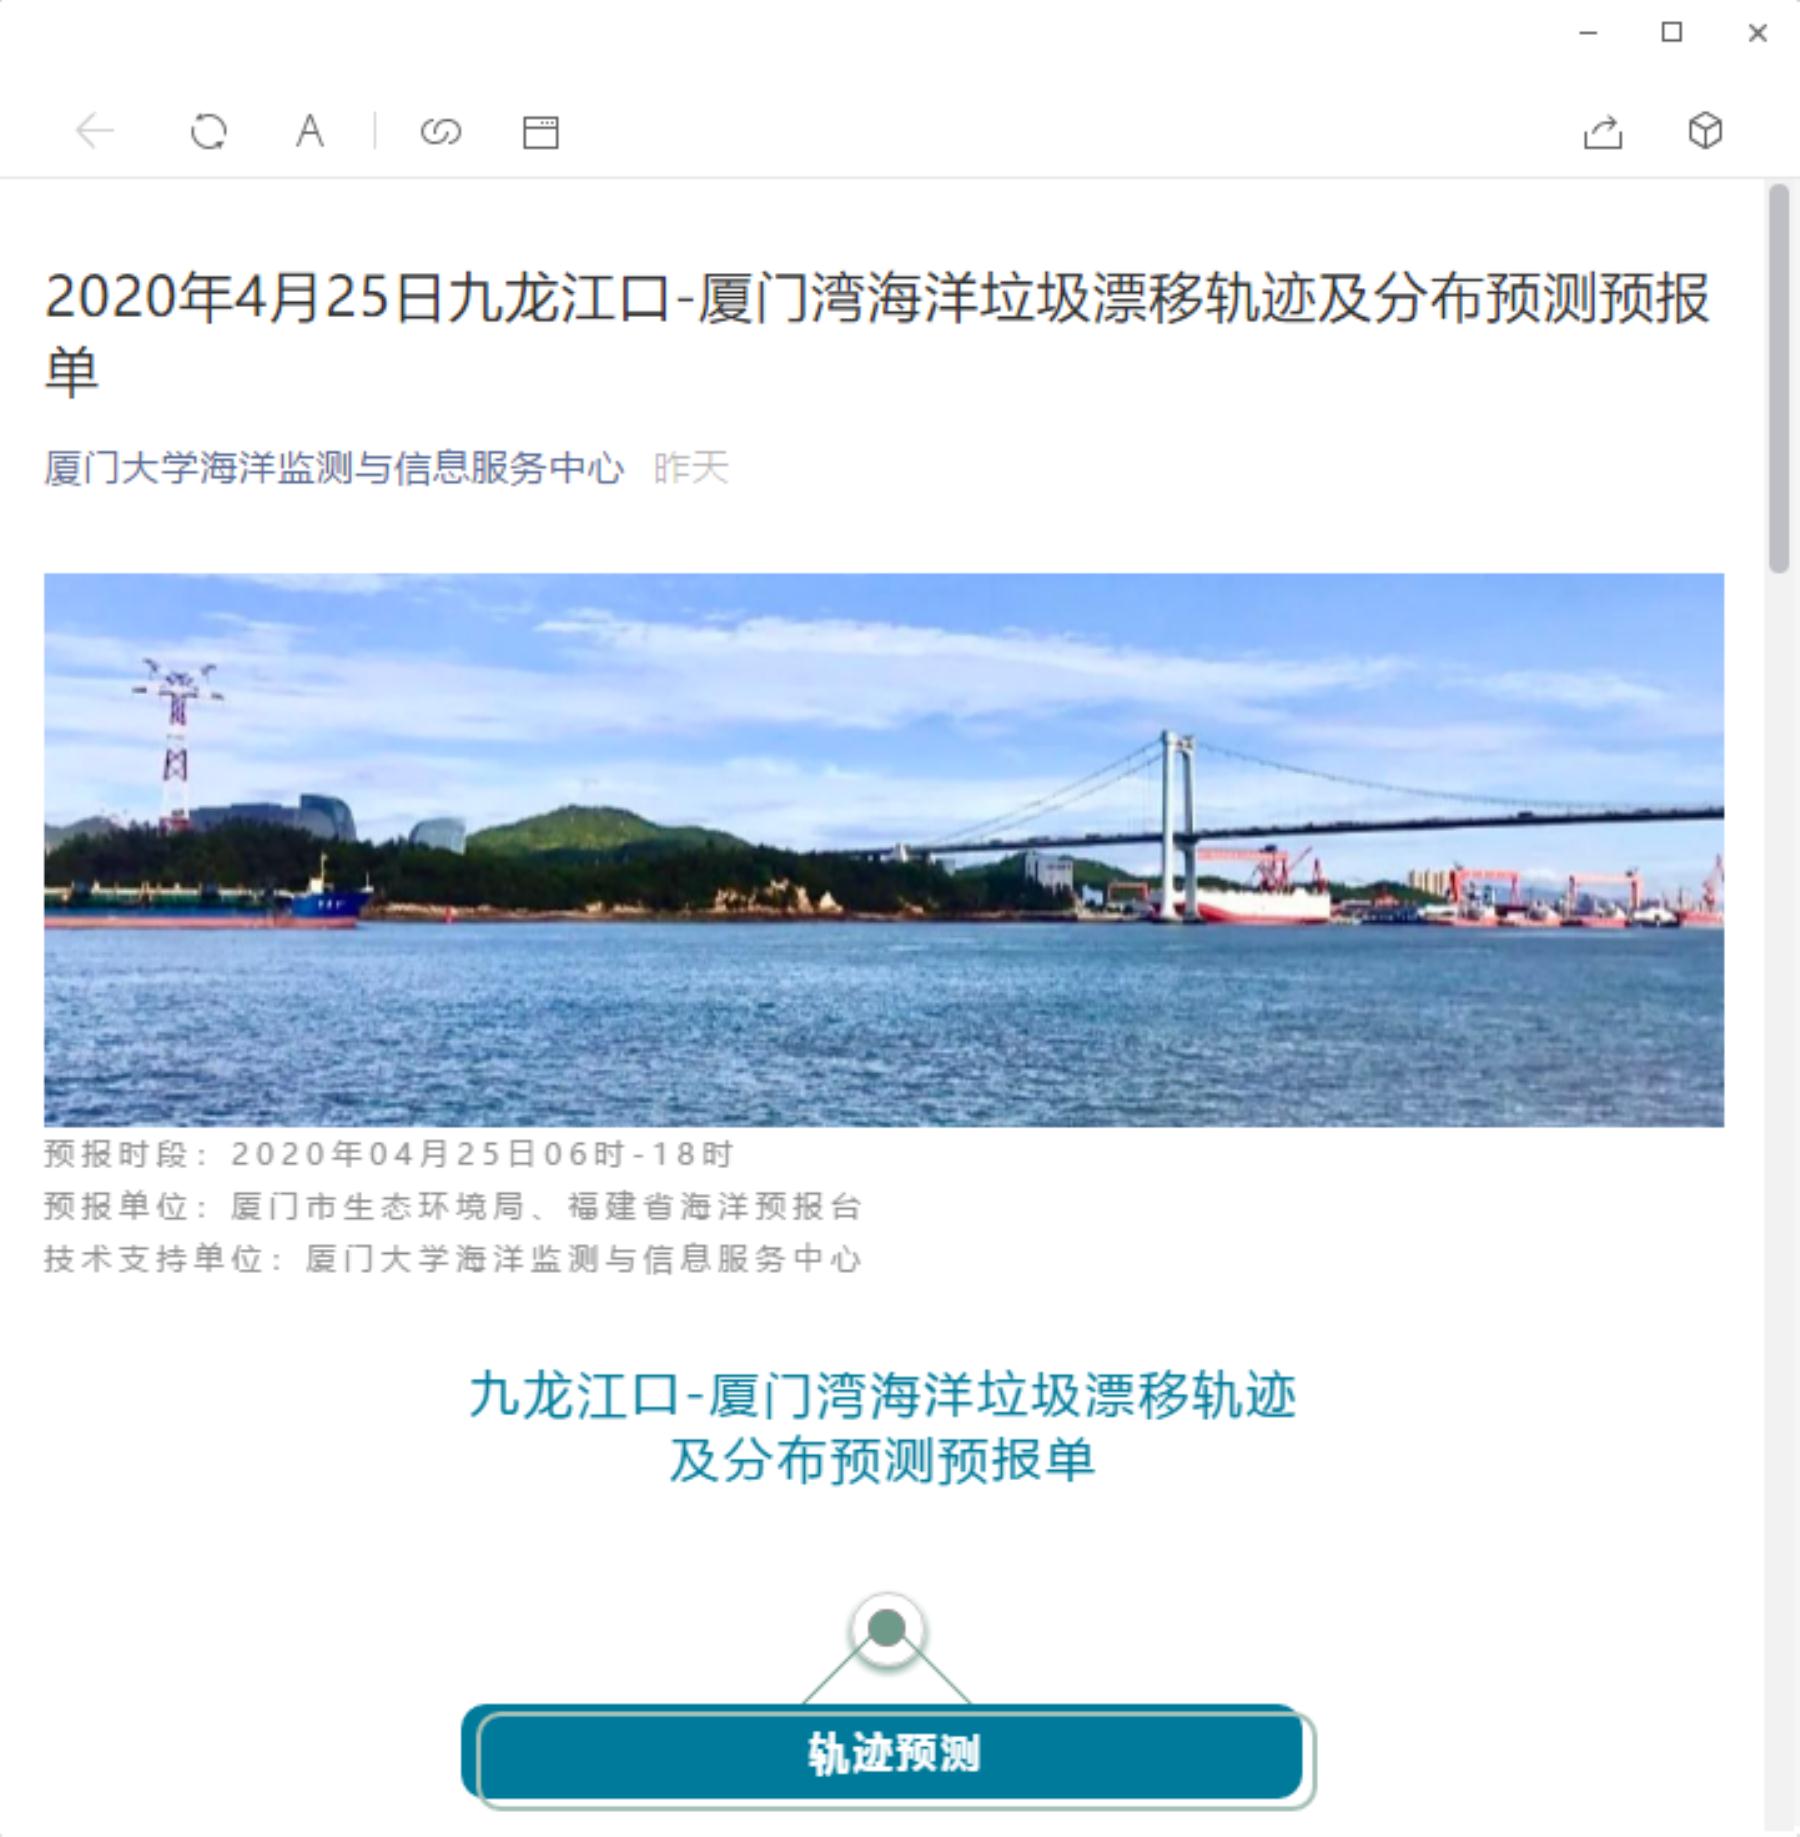Viewport: 1800px width, 1837px height.
Task: Click the cube icon in toolbar
Action: coord(1705,131)
